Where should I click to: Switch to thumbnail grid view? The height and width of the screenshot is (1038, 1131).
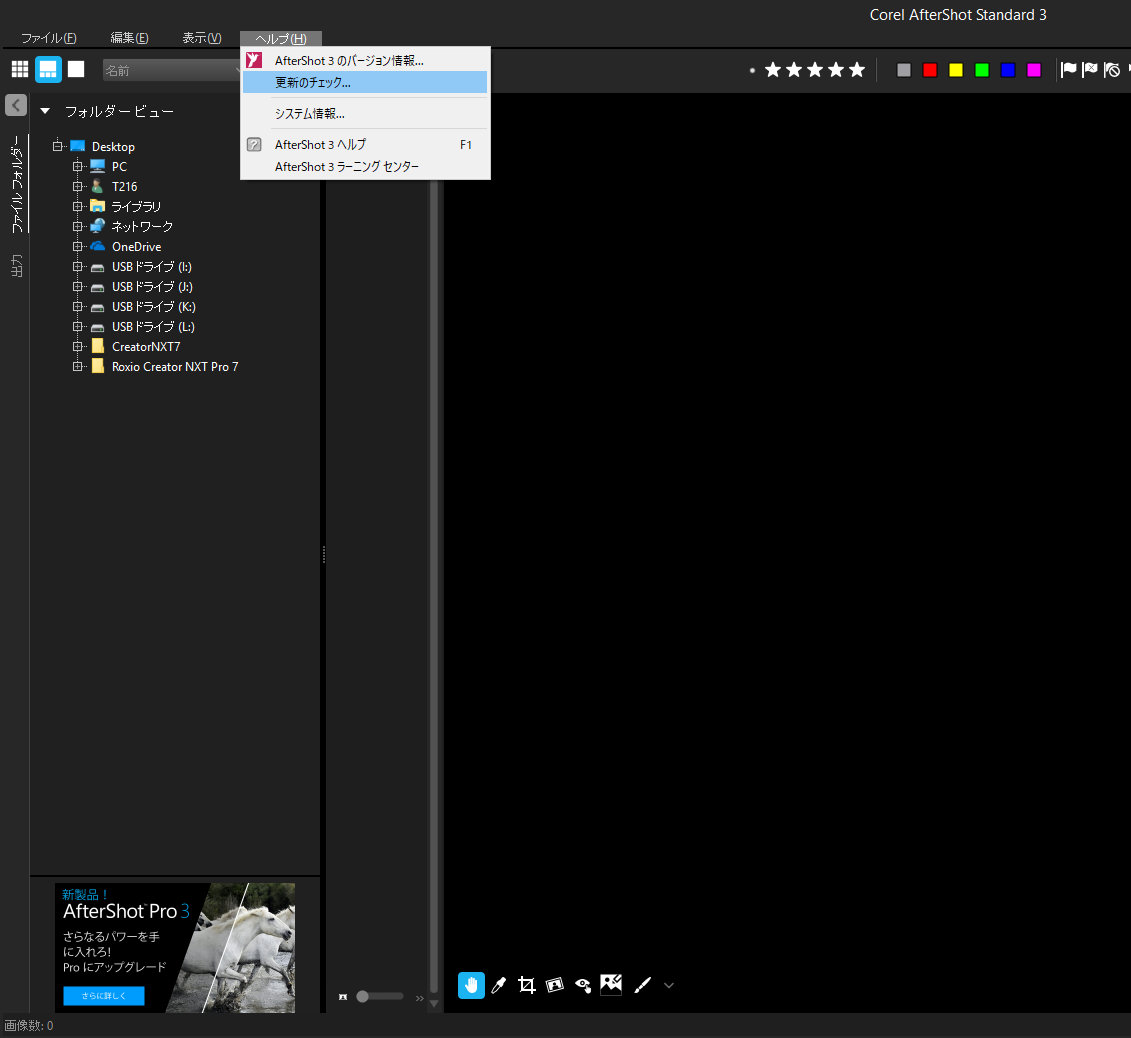coord(20,69)
